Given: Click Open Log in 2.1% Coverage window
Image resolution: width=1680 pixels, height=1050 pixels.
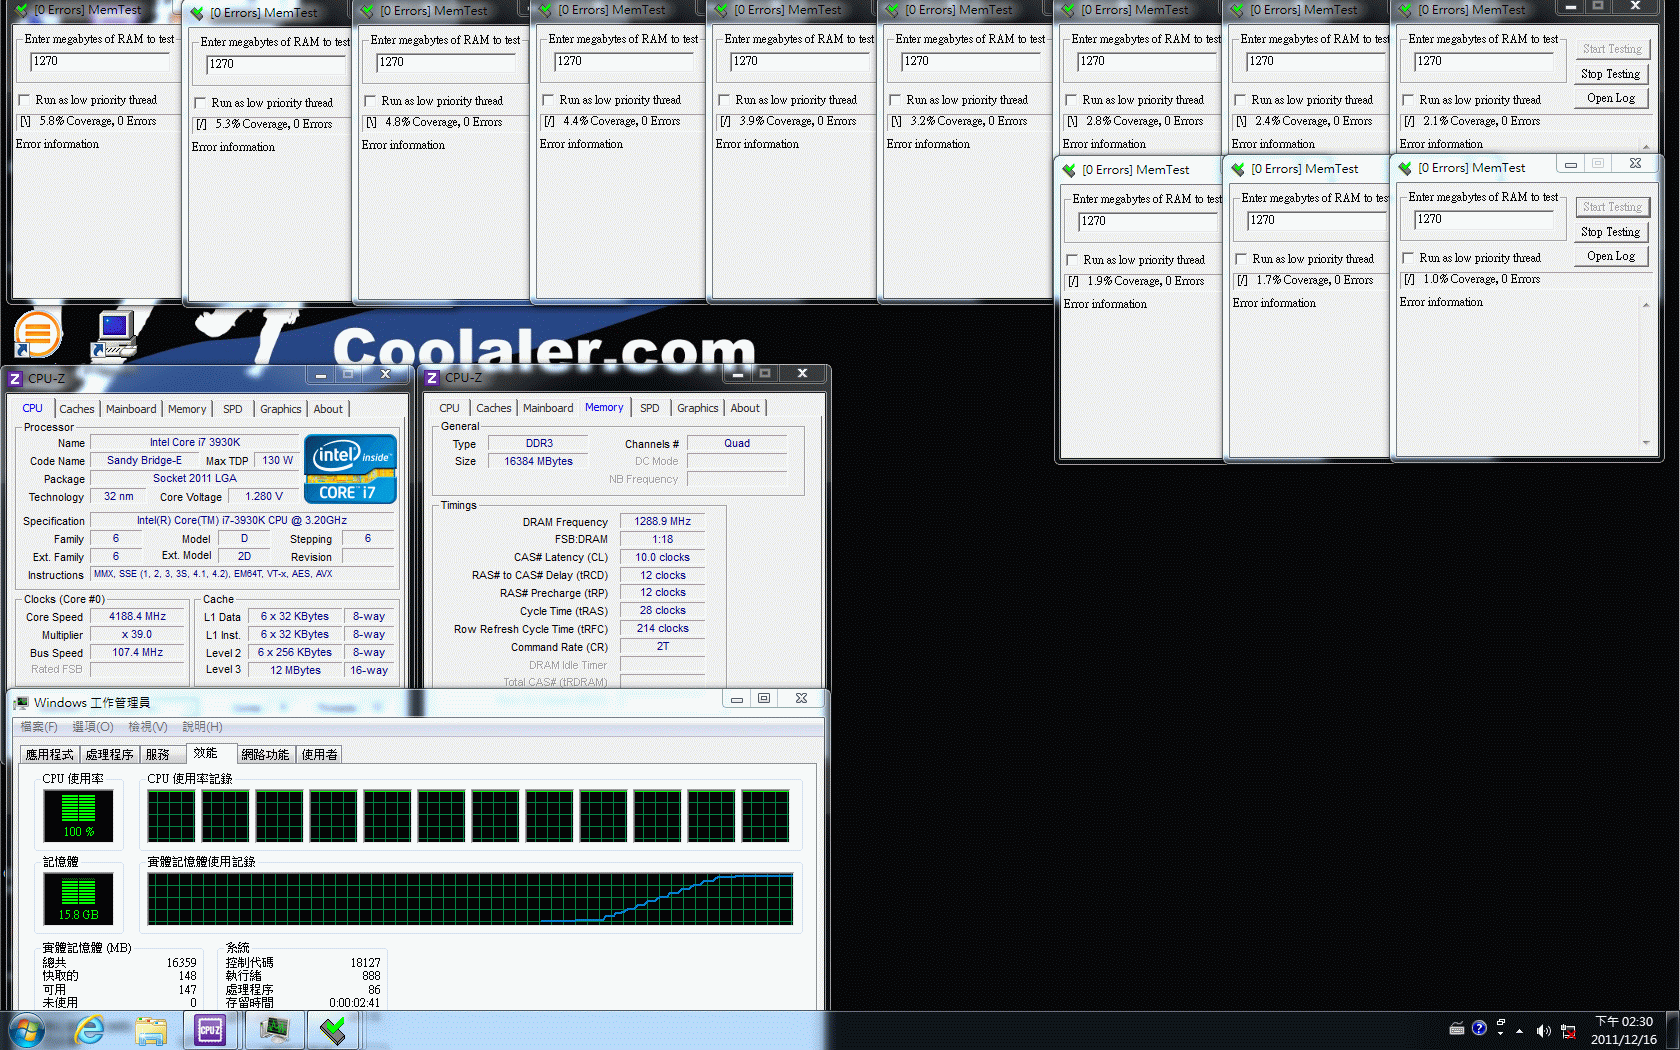Looking at the screenshot, I should click(1611, 98).
